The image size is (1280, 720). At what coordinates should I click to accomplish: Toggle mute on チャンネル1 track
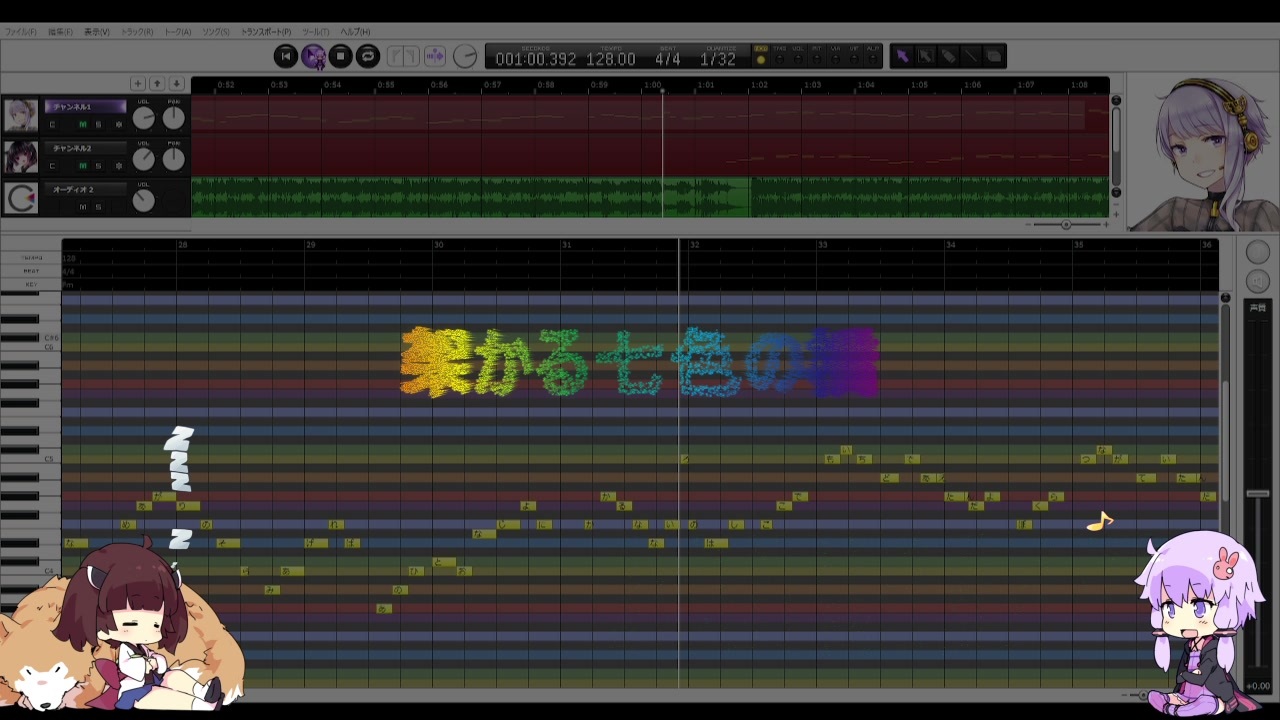point(83,125)
